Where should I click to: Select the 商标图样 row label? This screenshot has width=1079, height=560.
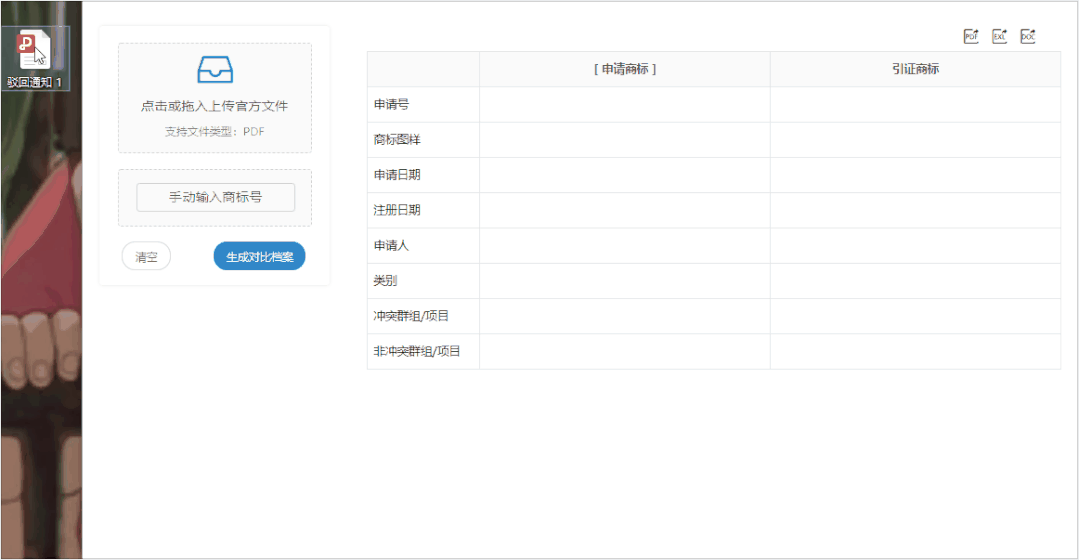397,140
